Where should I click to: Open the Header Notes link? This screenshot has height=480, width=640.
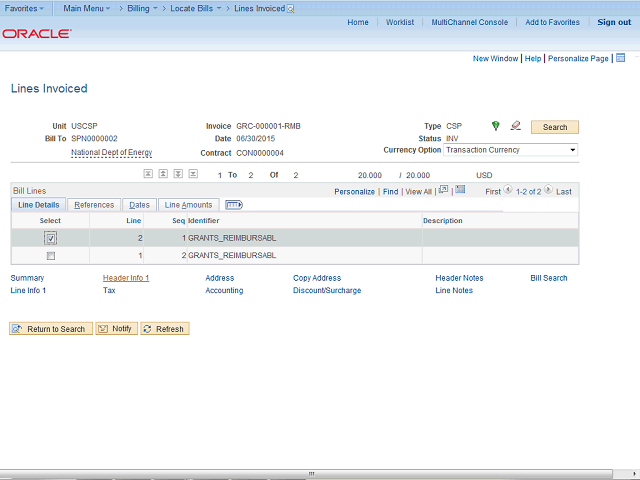pyautogui.click(x=459, y=278)
